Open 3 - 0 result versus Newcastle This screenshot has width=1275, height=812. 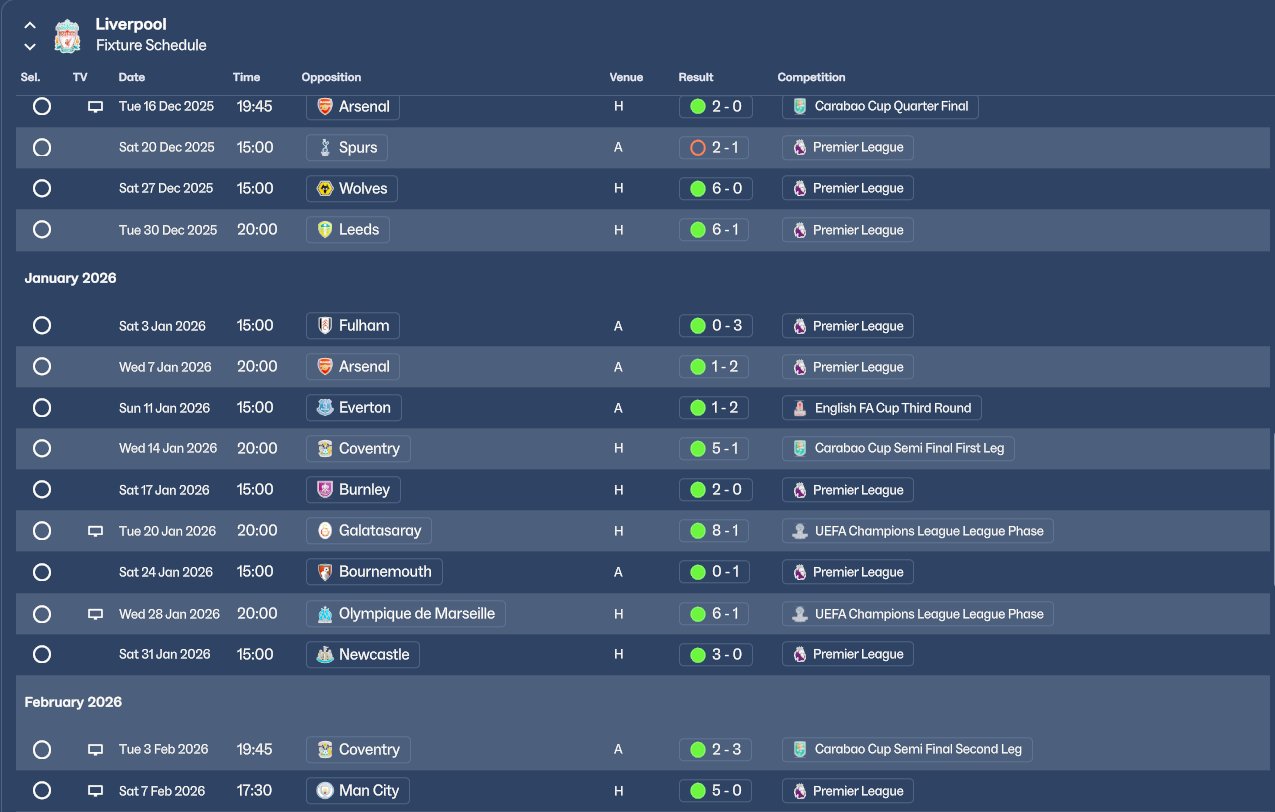(715, 654)
